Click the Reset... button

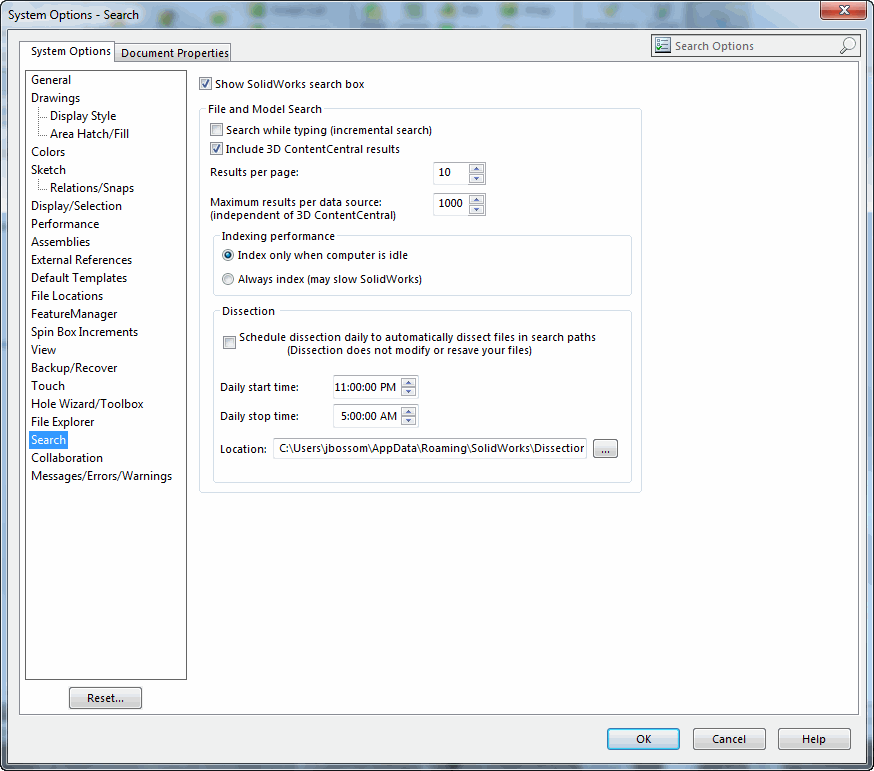coord(105,698)
